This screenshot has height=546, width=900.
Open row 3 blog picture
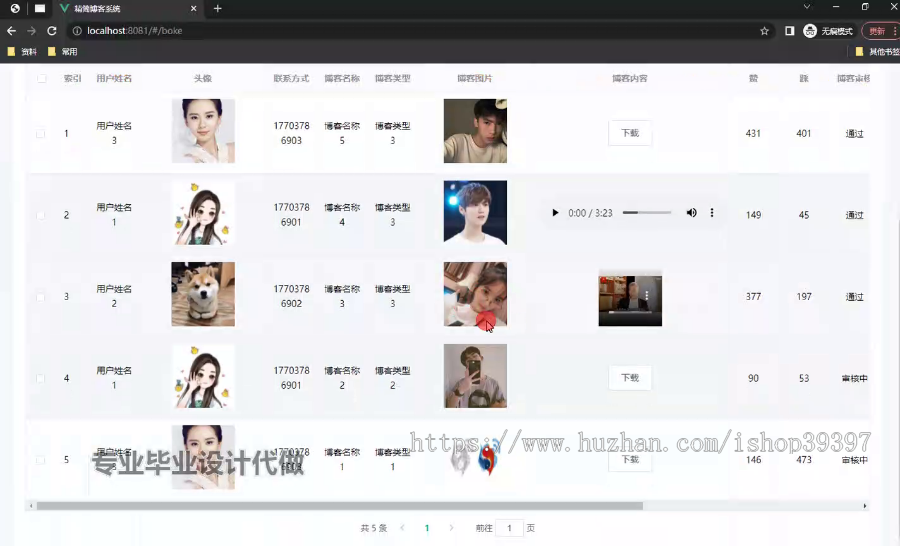pyautogui.click(x=475, y=295)
